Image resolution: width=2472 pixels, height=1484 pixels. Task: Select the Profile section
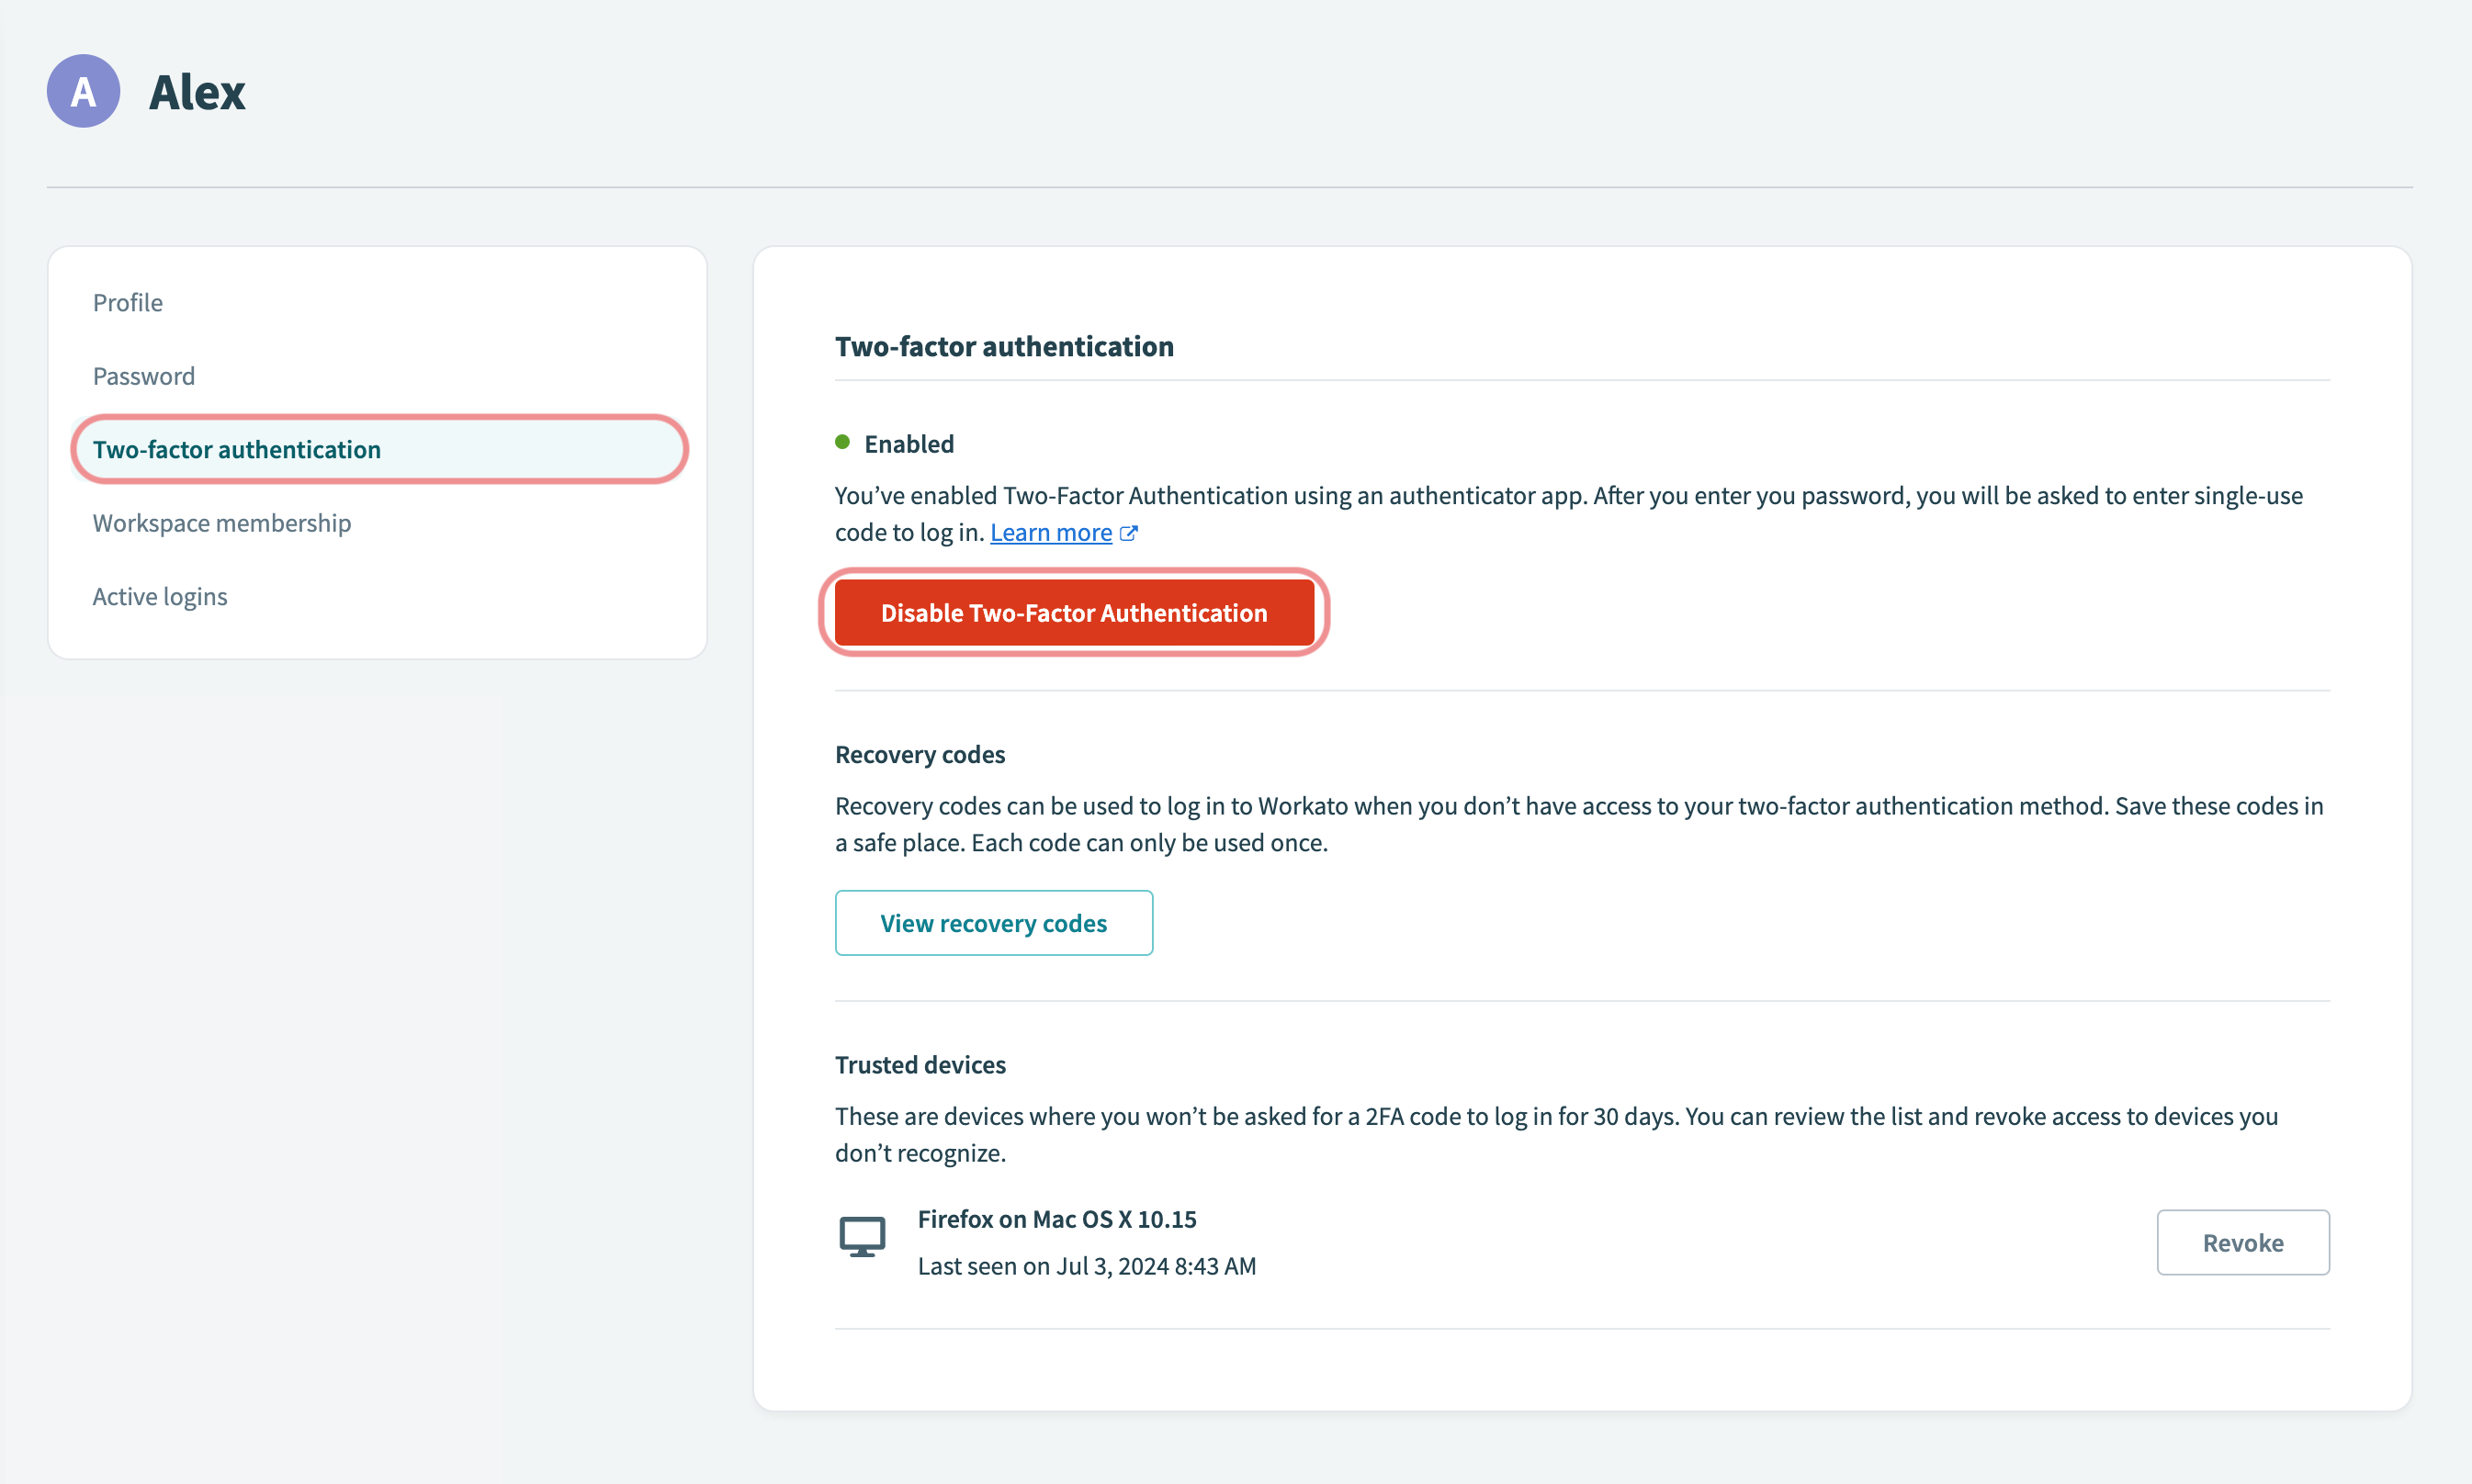click(x=127, y=302)
